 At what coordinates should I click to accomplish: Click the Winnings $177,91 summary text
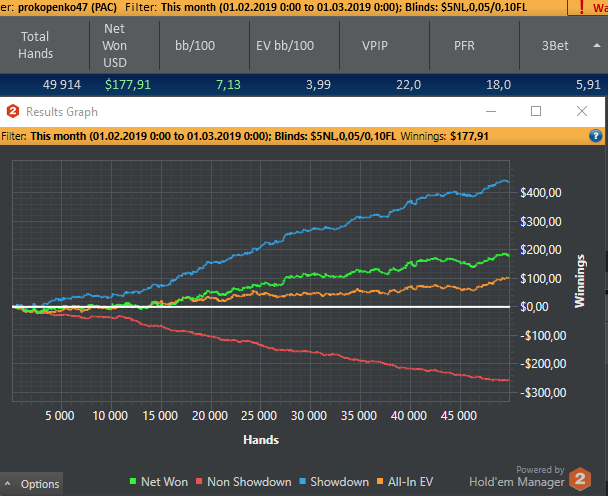444,136
